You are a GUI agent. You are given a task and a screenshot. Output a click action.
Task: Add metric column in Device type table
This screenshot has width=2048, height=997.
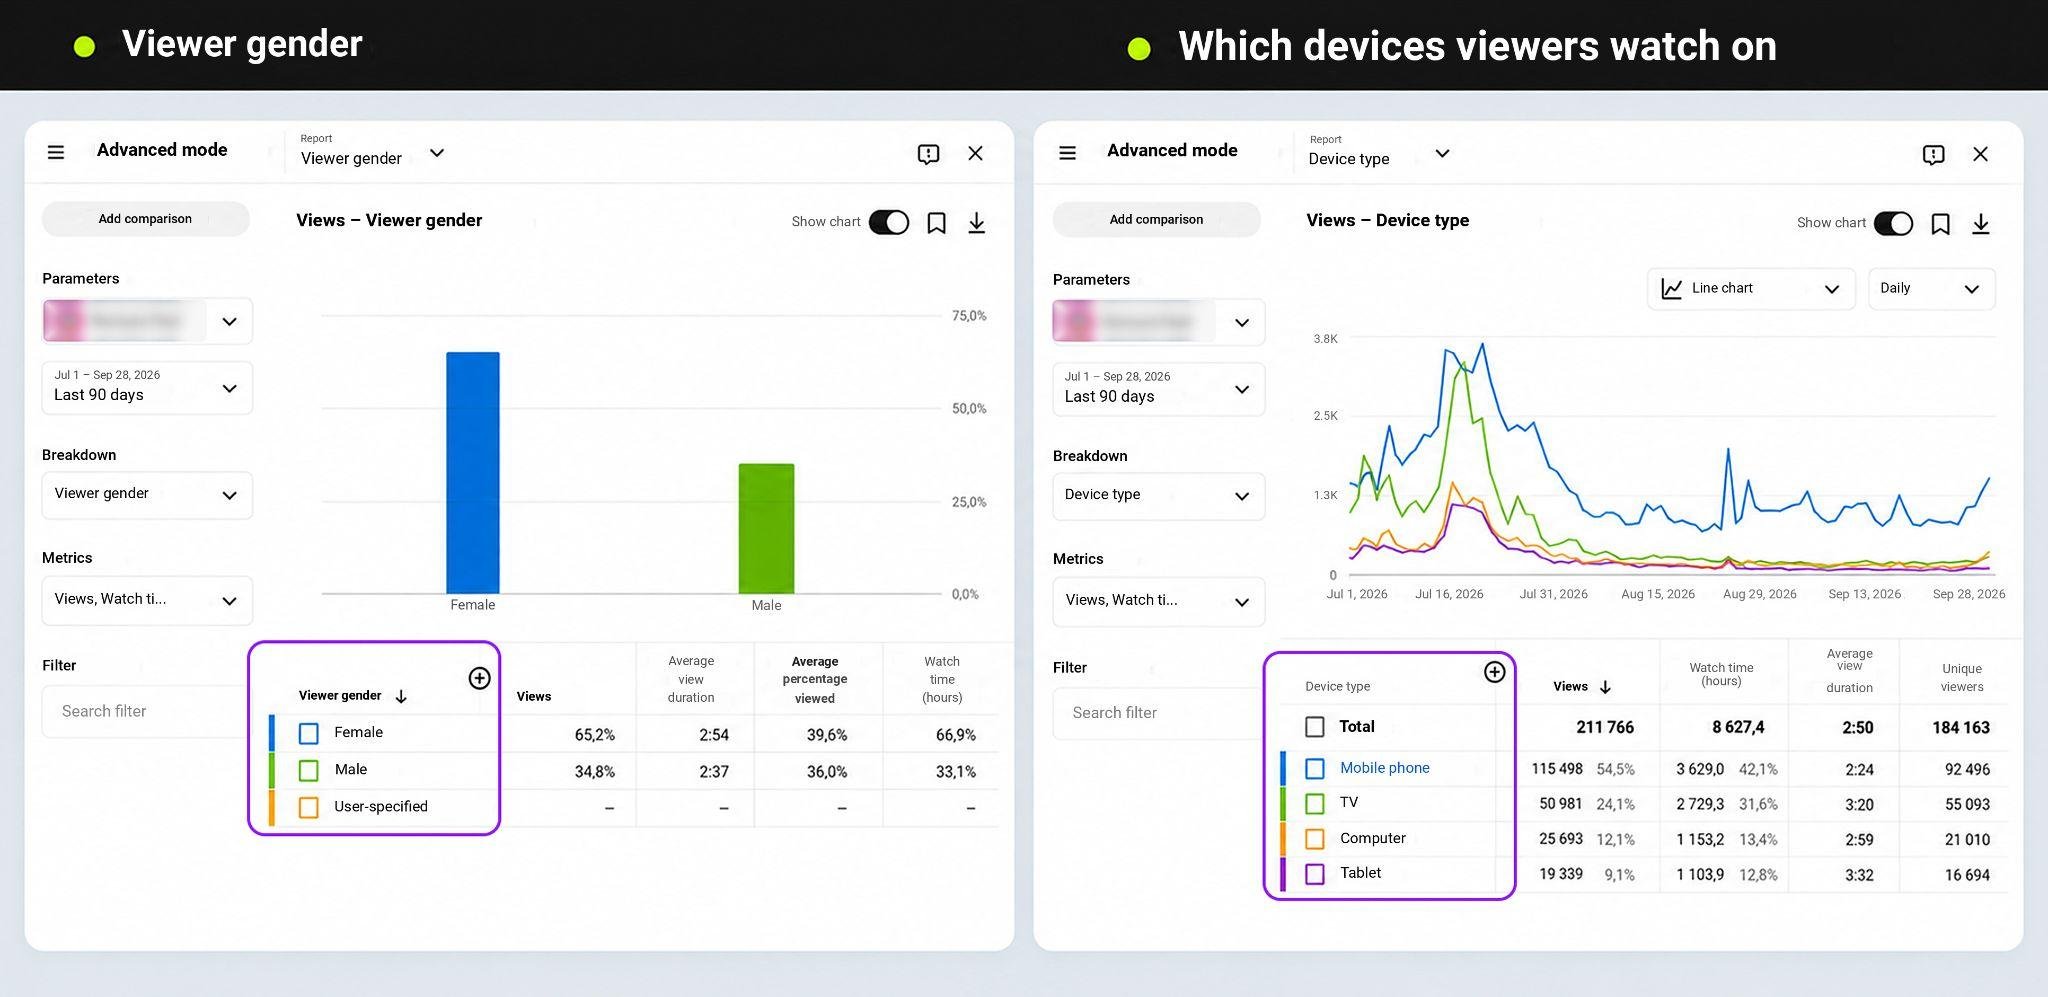(x=1494, y=672)
